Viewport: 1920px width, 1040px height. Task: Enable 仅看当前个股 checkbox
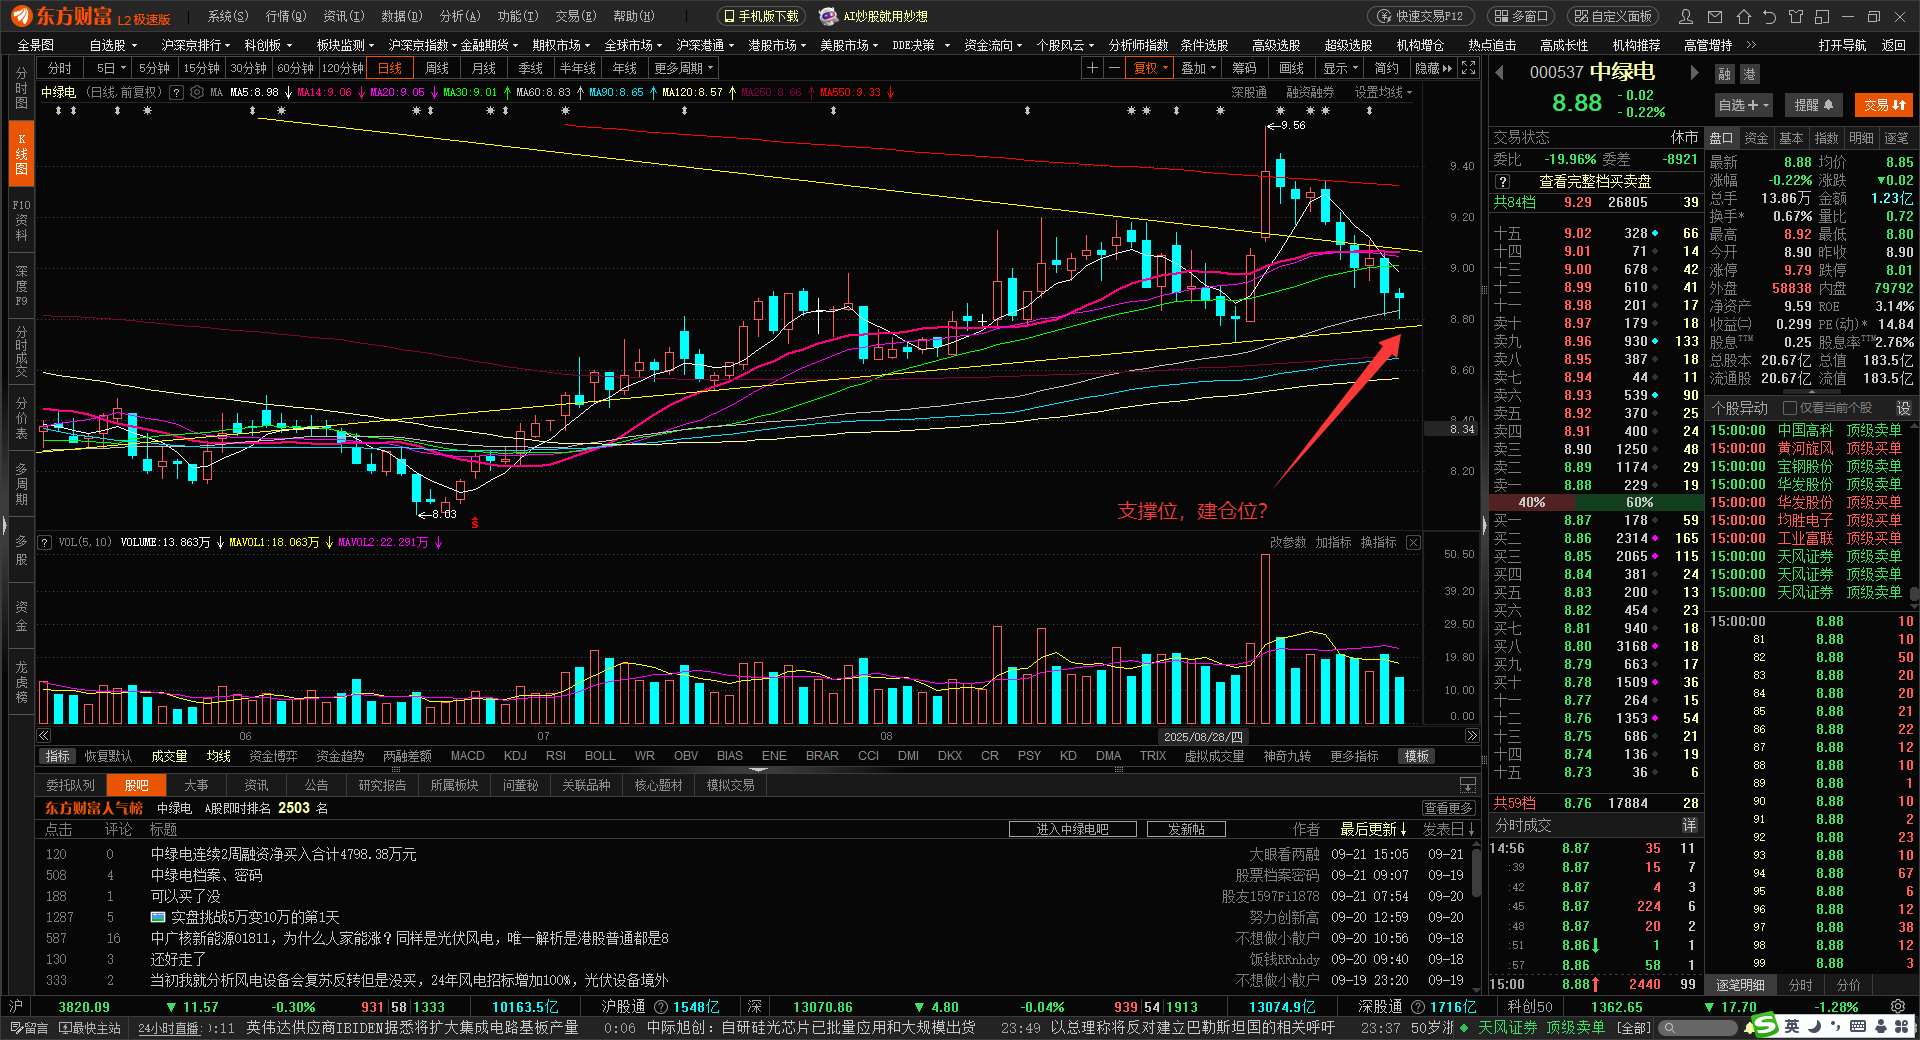click(x=1790, y=408)
